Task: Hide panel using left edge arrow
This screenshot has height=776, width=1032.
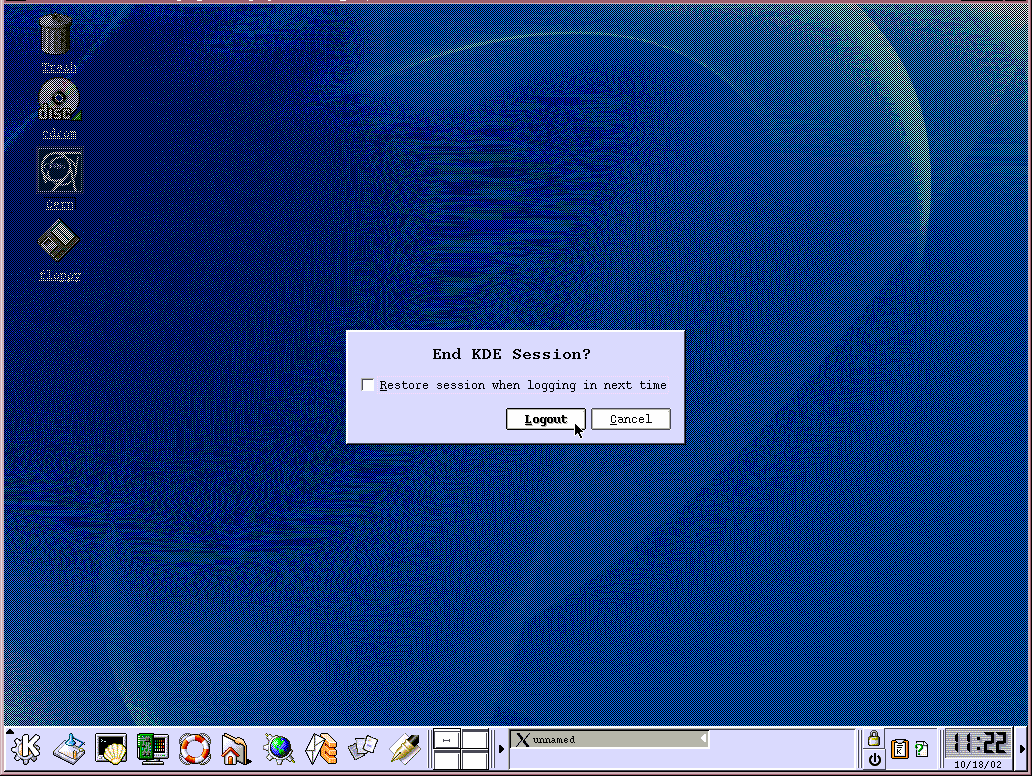Action: tap(9, 731)
